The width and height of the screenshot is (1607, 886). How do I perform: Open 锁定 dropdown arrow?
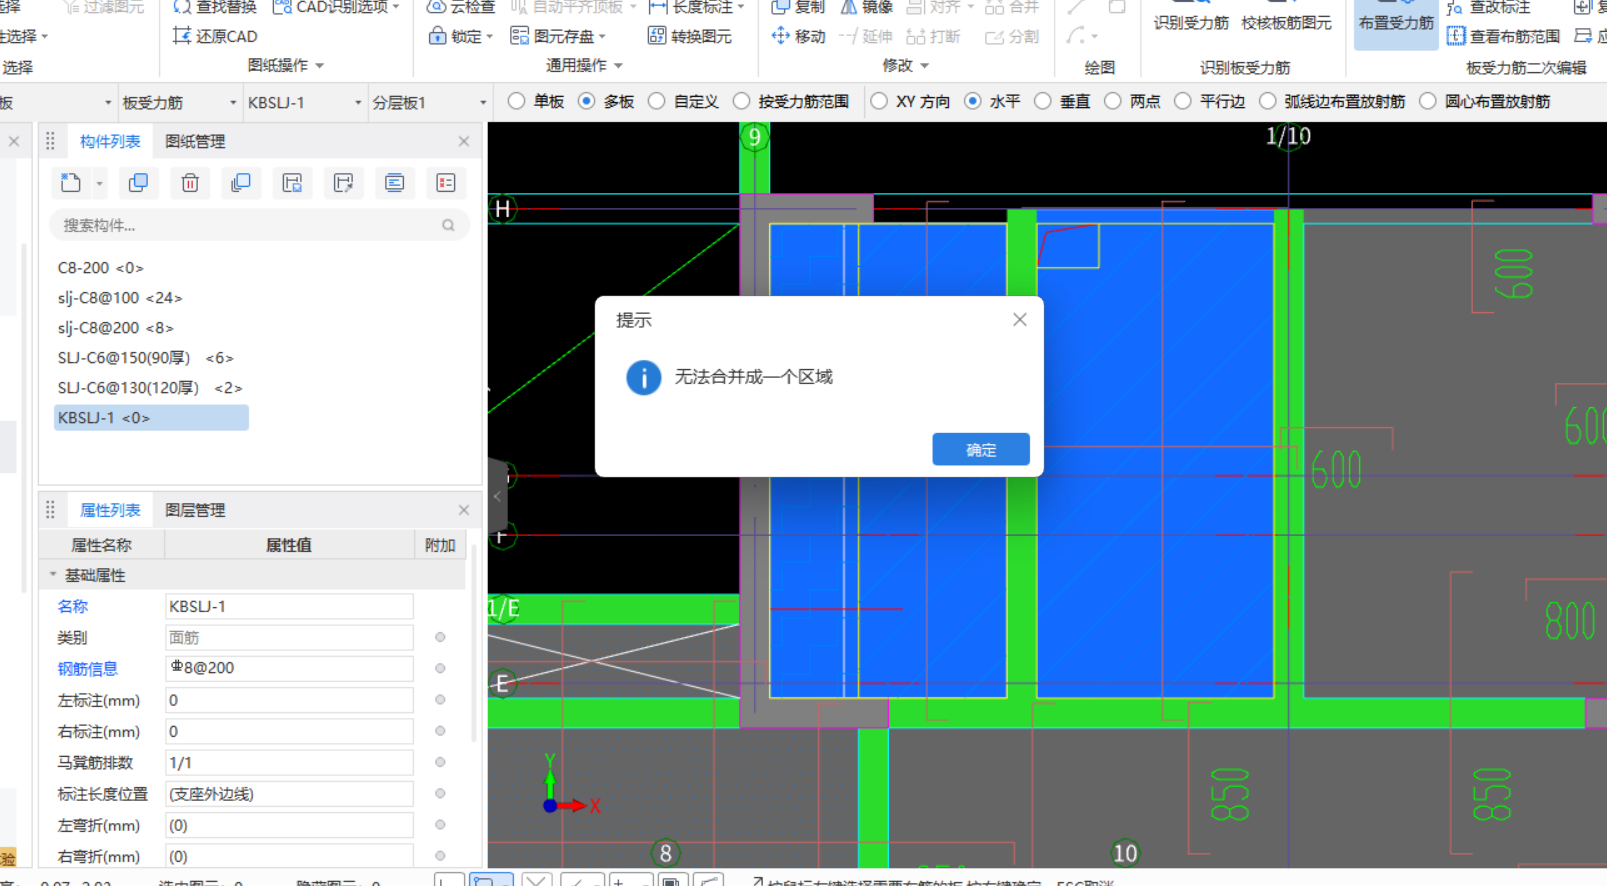pos(488,37)
